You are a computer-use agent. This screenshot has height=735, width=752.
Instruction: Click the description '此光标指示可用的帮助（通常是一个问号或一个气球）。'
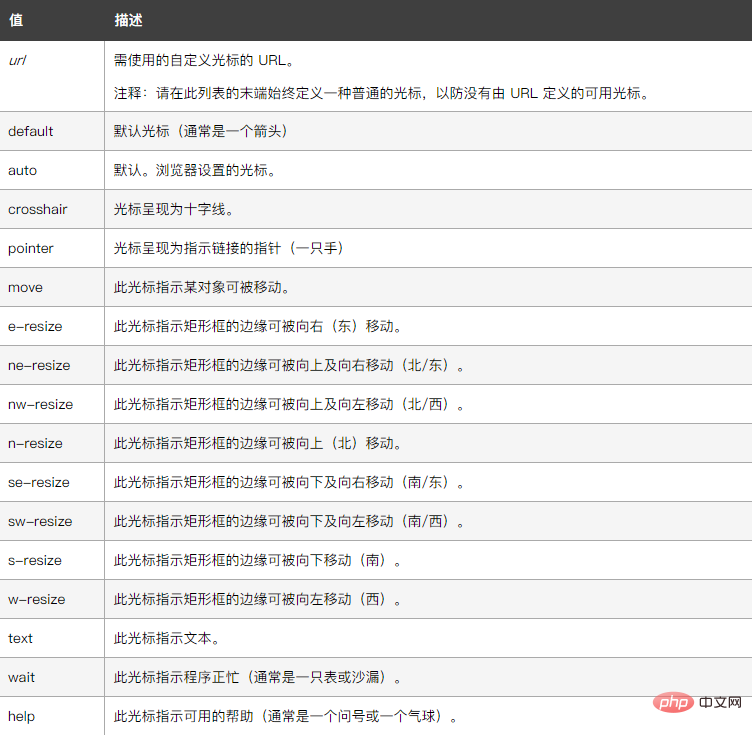[286, 716]
